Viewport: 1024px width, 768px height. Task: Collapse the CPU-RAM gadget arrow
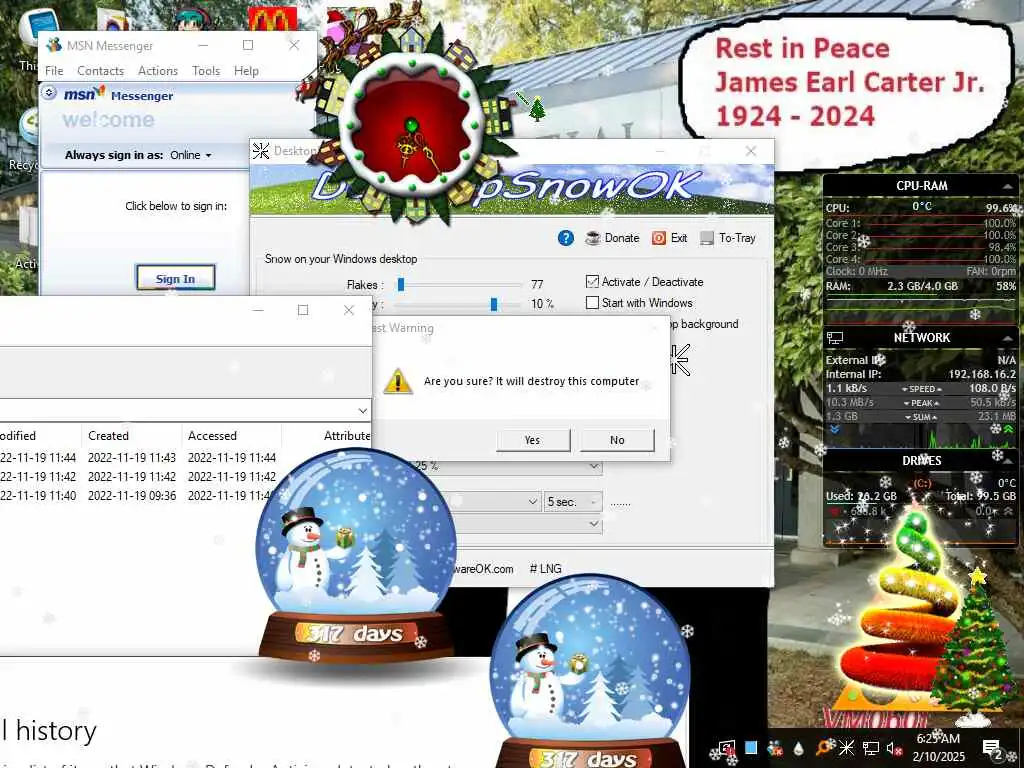(1008, 186)
